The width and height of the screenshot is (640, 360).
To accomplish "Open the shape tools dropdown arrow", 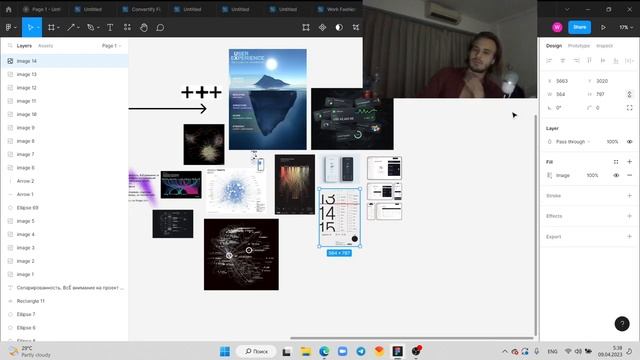I will (x=78, y=27).
